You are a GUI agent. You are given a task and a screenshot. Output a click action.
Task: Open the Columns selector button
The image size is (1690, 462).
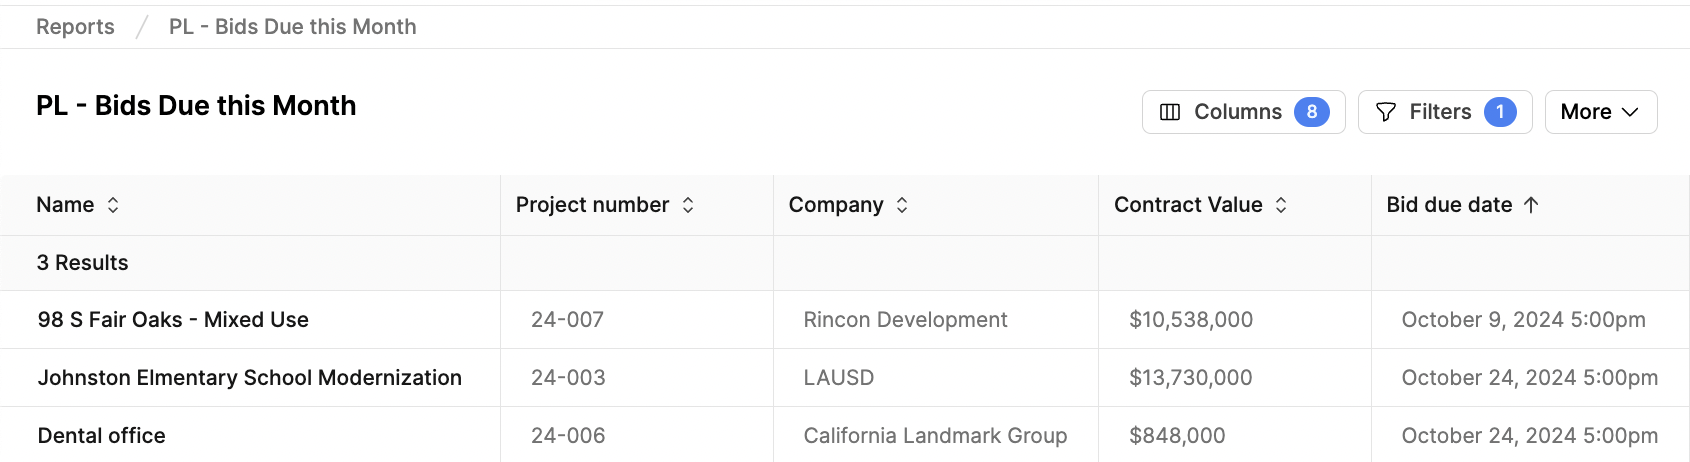(1244, 112)
